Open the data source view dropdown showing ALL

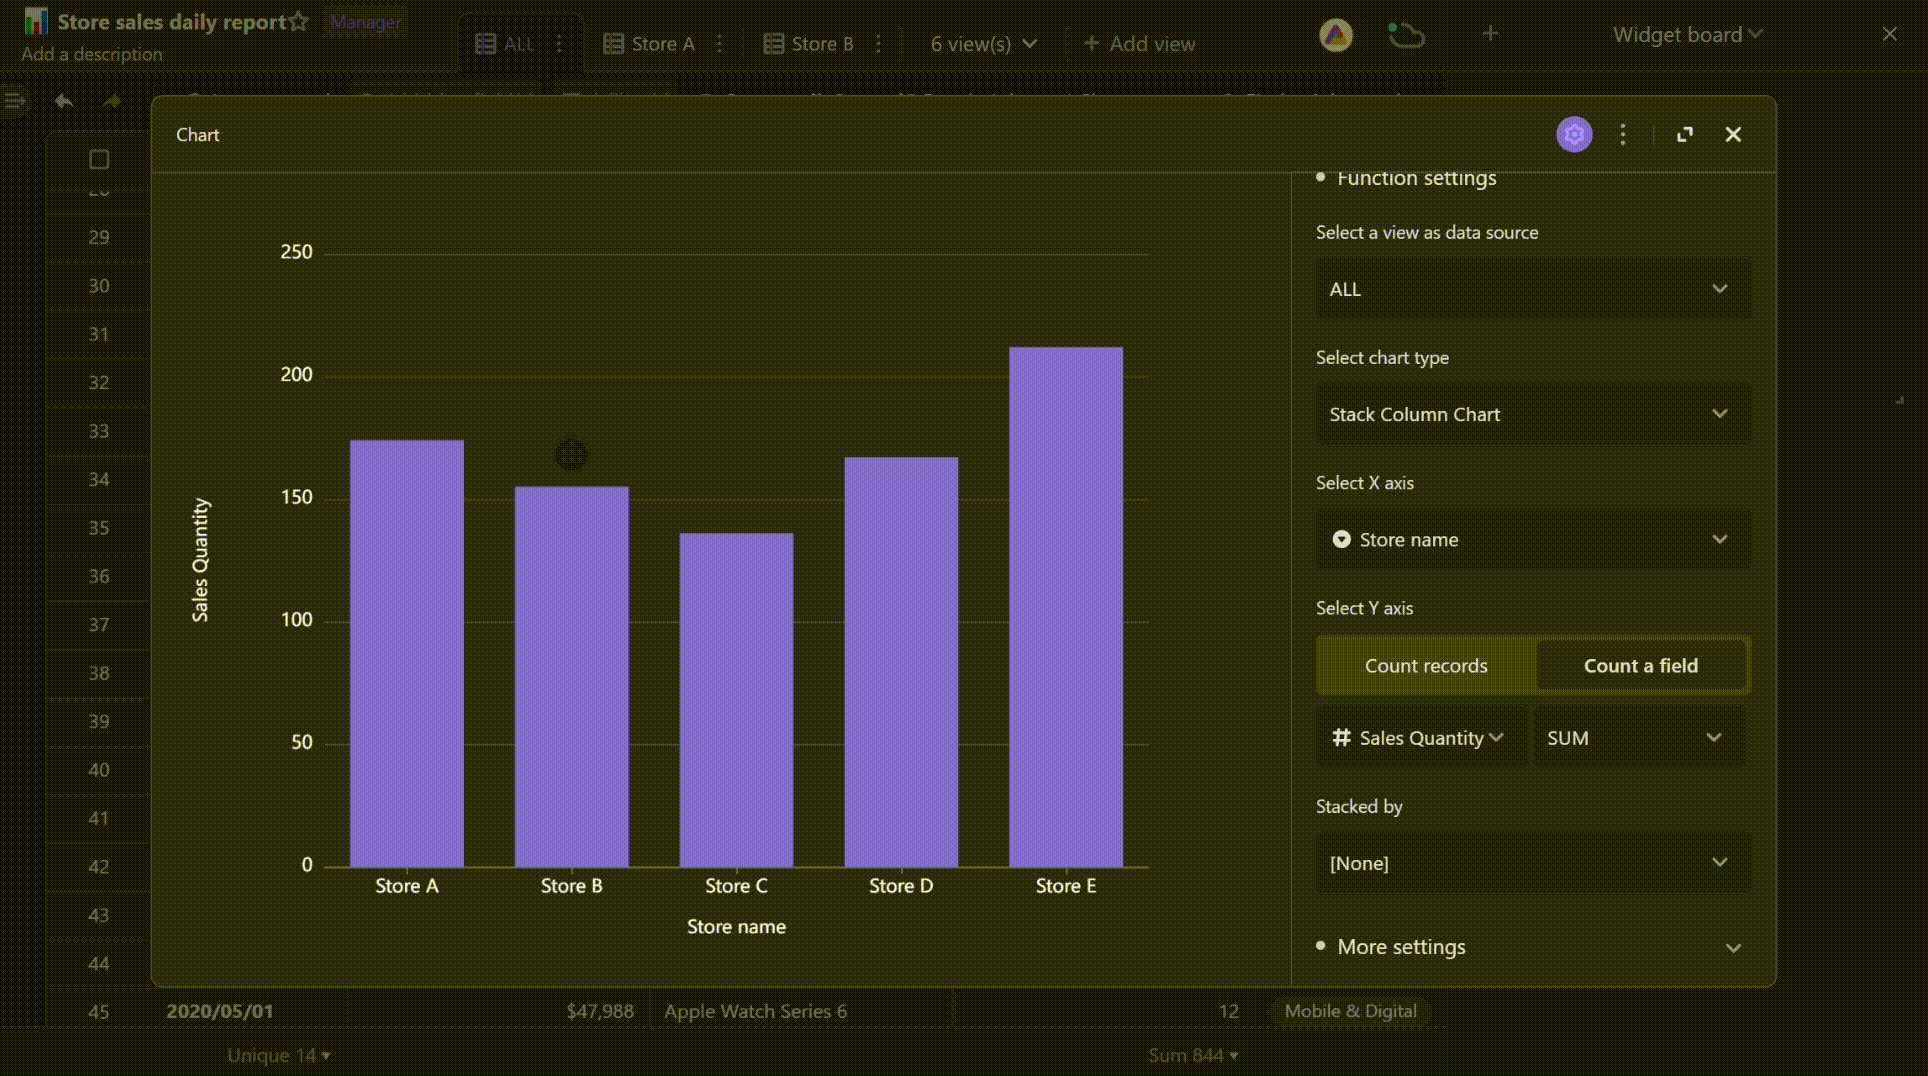point(1533,289)
